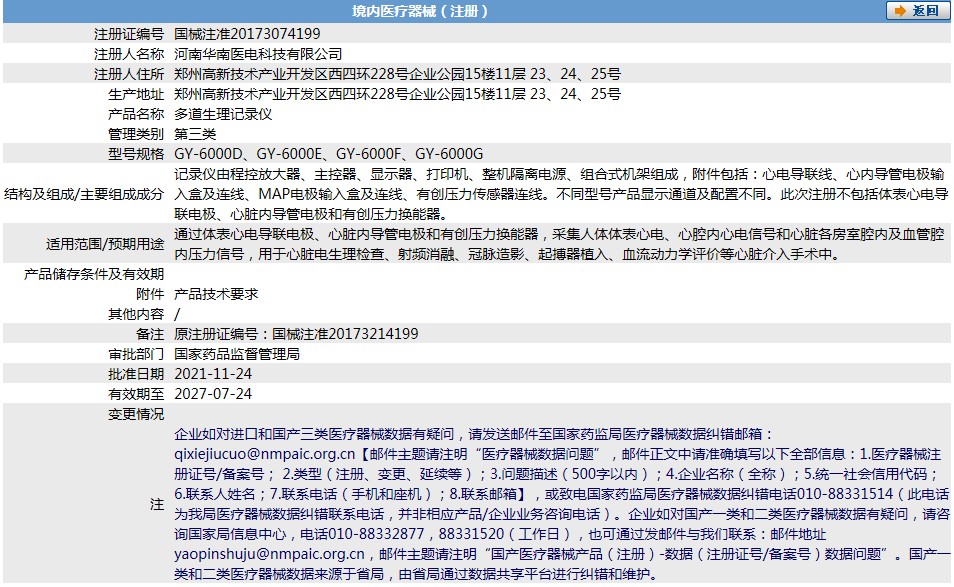Click the label 有效期至
The width and height of the screenshot is (954, 587).
coord(136,395)
